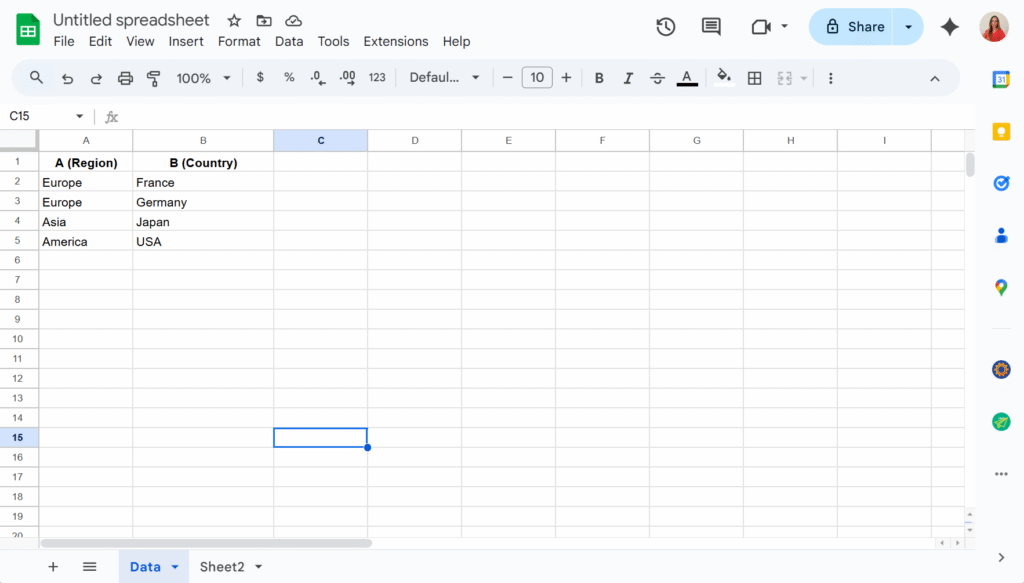The image size is (1024, 583).
Task: Toggle italic formatting
Action: (x=628, y=78)
